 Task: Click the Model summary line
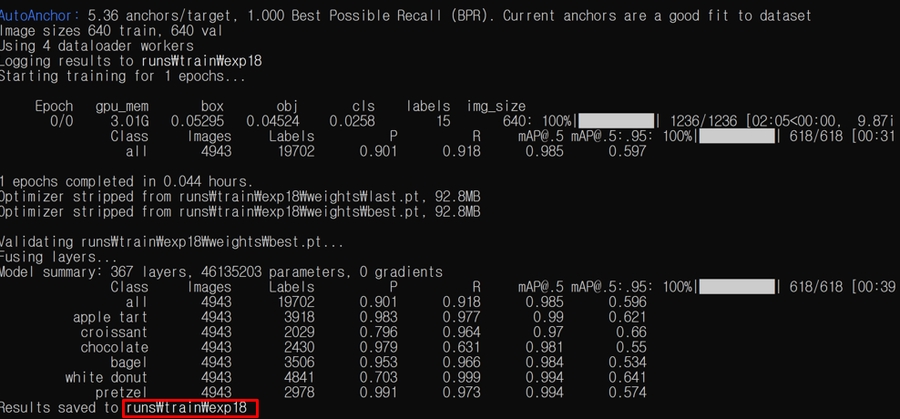pos(221,272)
